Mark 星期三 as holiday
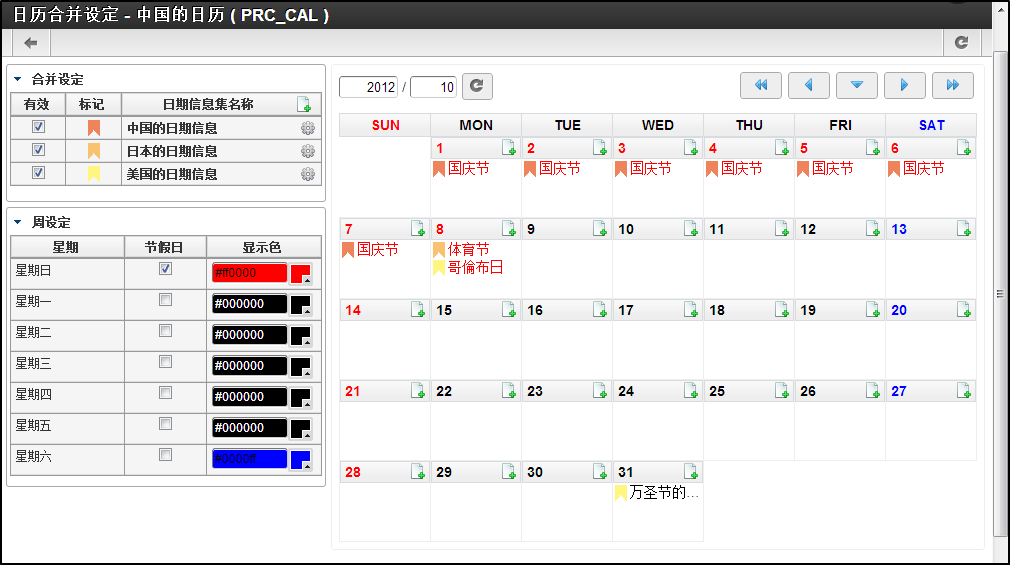 pos(166,361)
